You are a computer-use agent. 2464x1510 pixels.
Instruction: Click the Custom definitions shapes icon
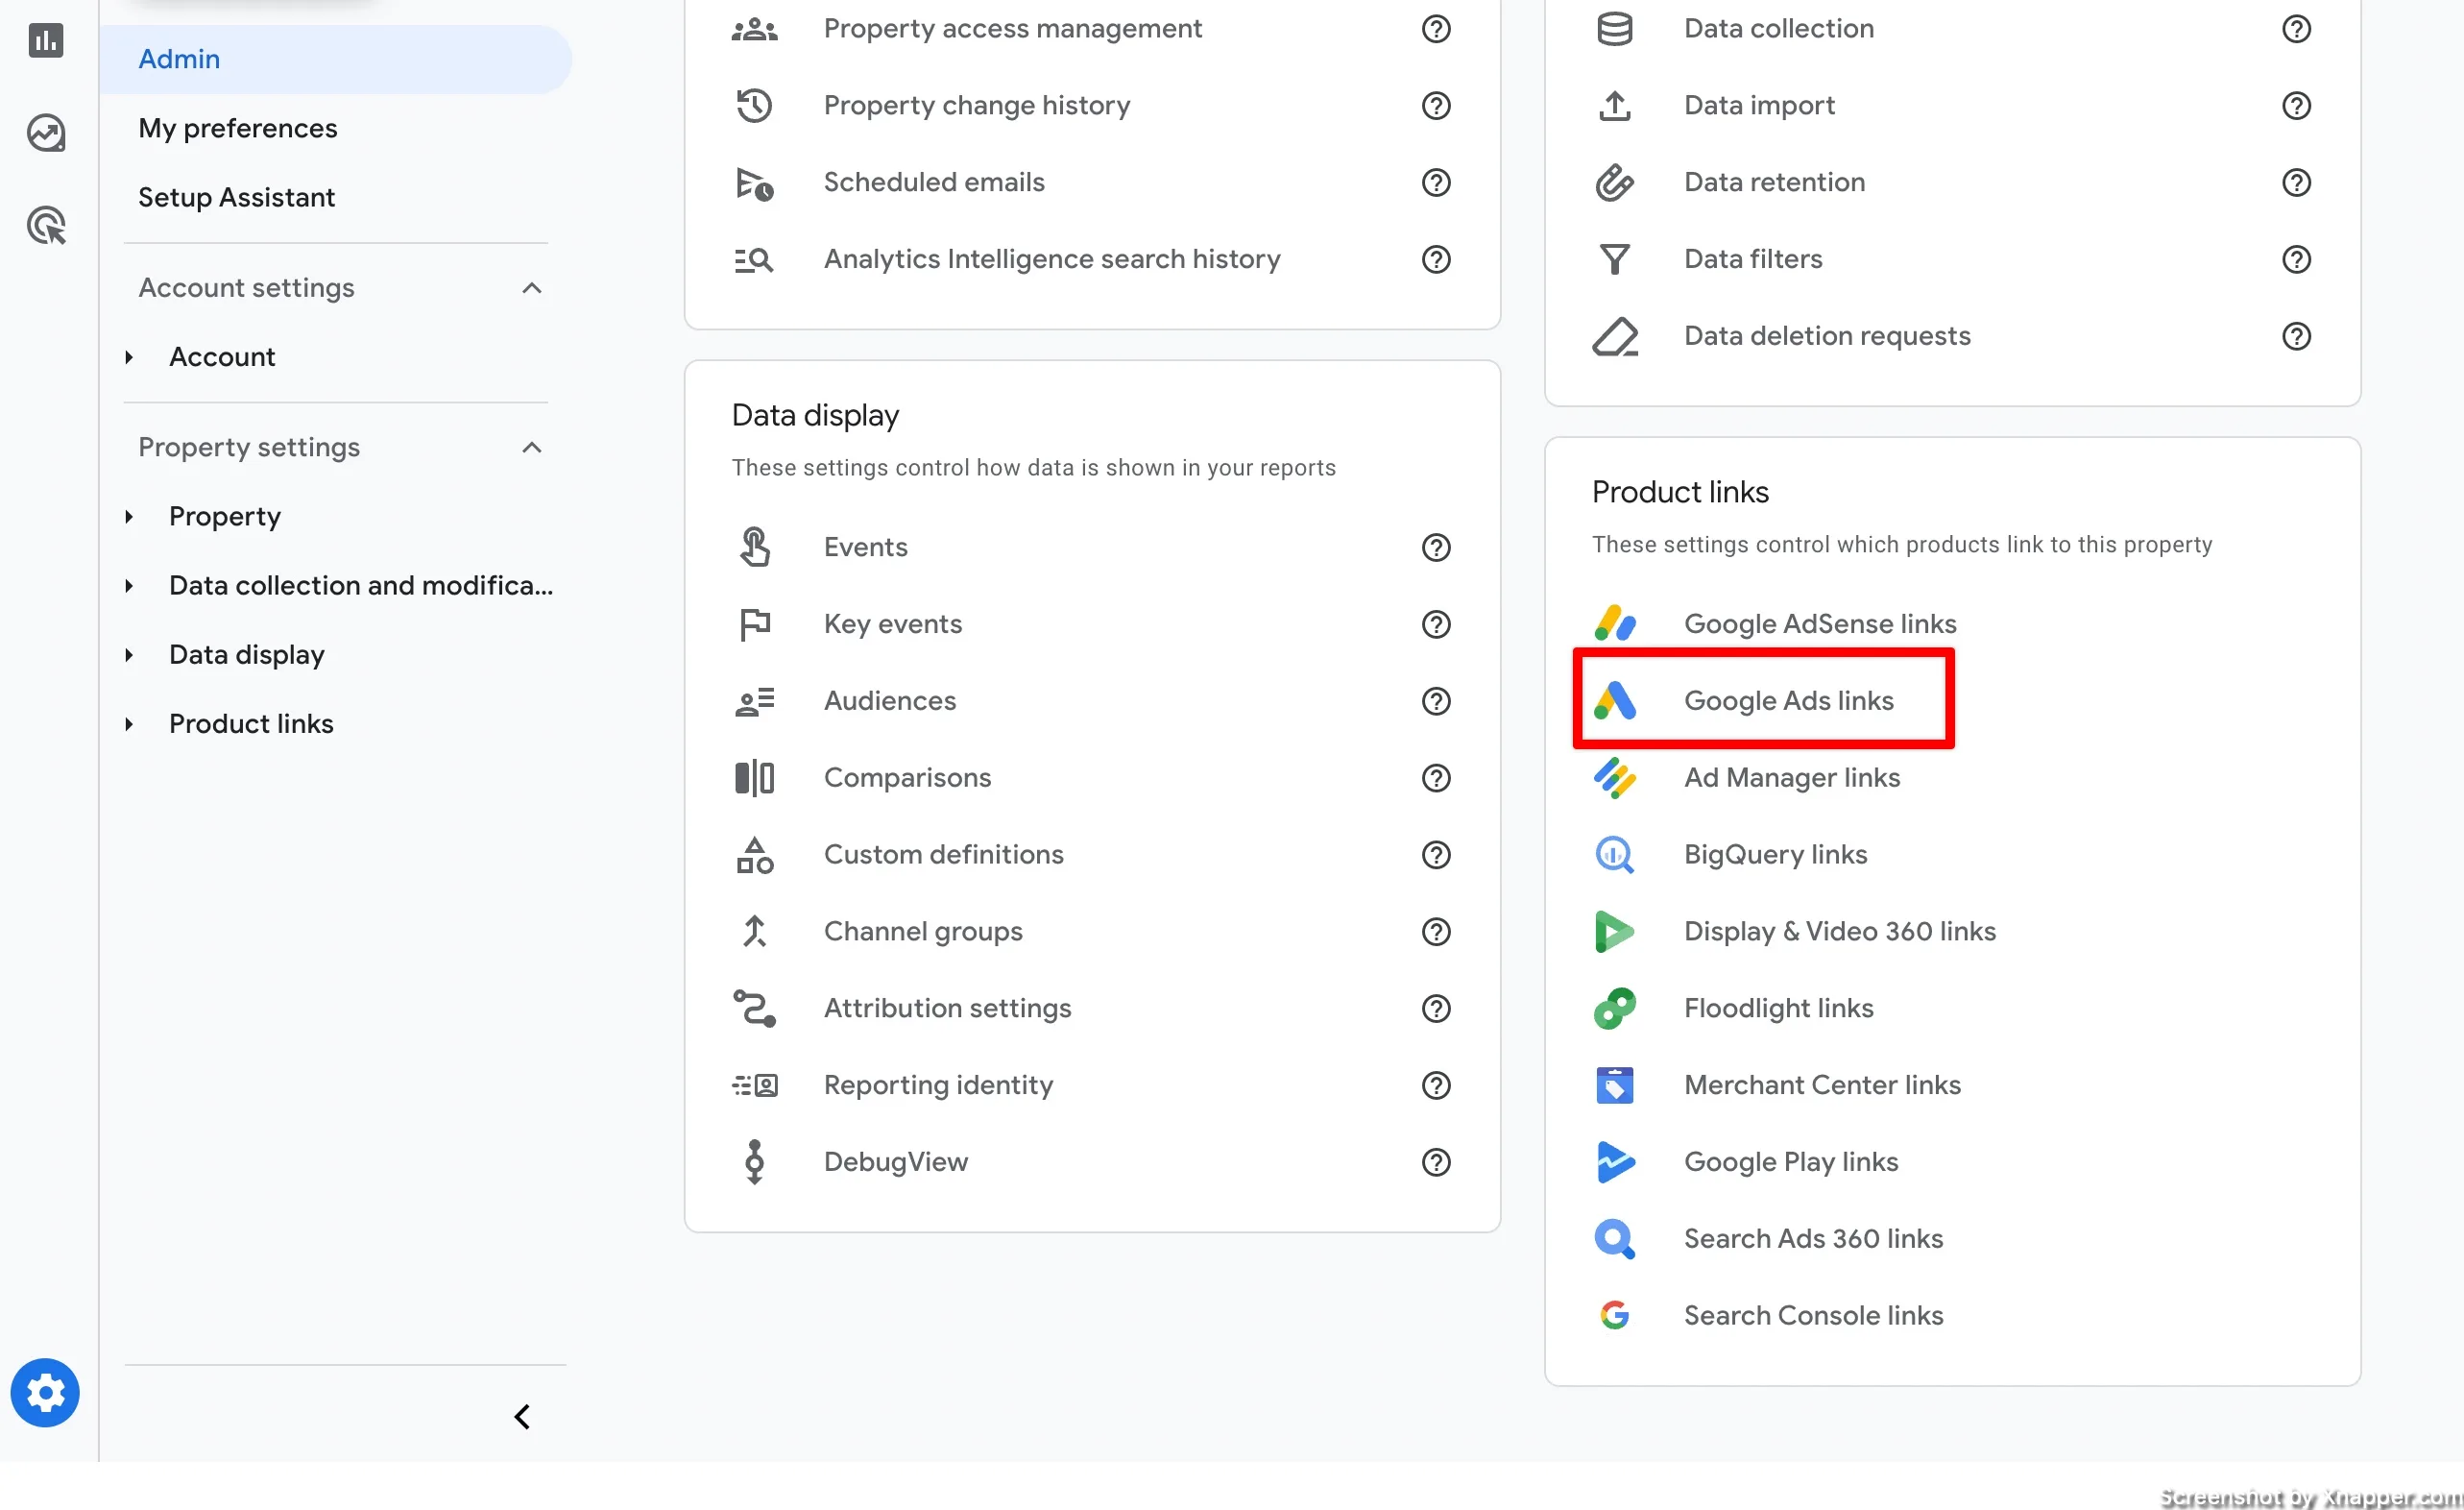tap(754, 855)
